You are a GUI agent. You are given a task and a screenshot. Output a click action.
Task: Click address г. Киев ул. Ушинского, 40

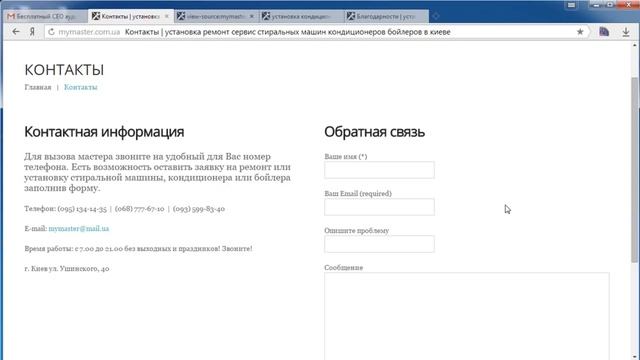coord(67,269)
